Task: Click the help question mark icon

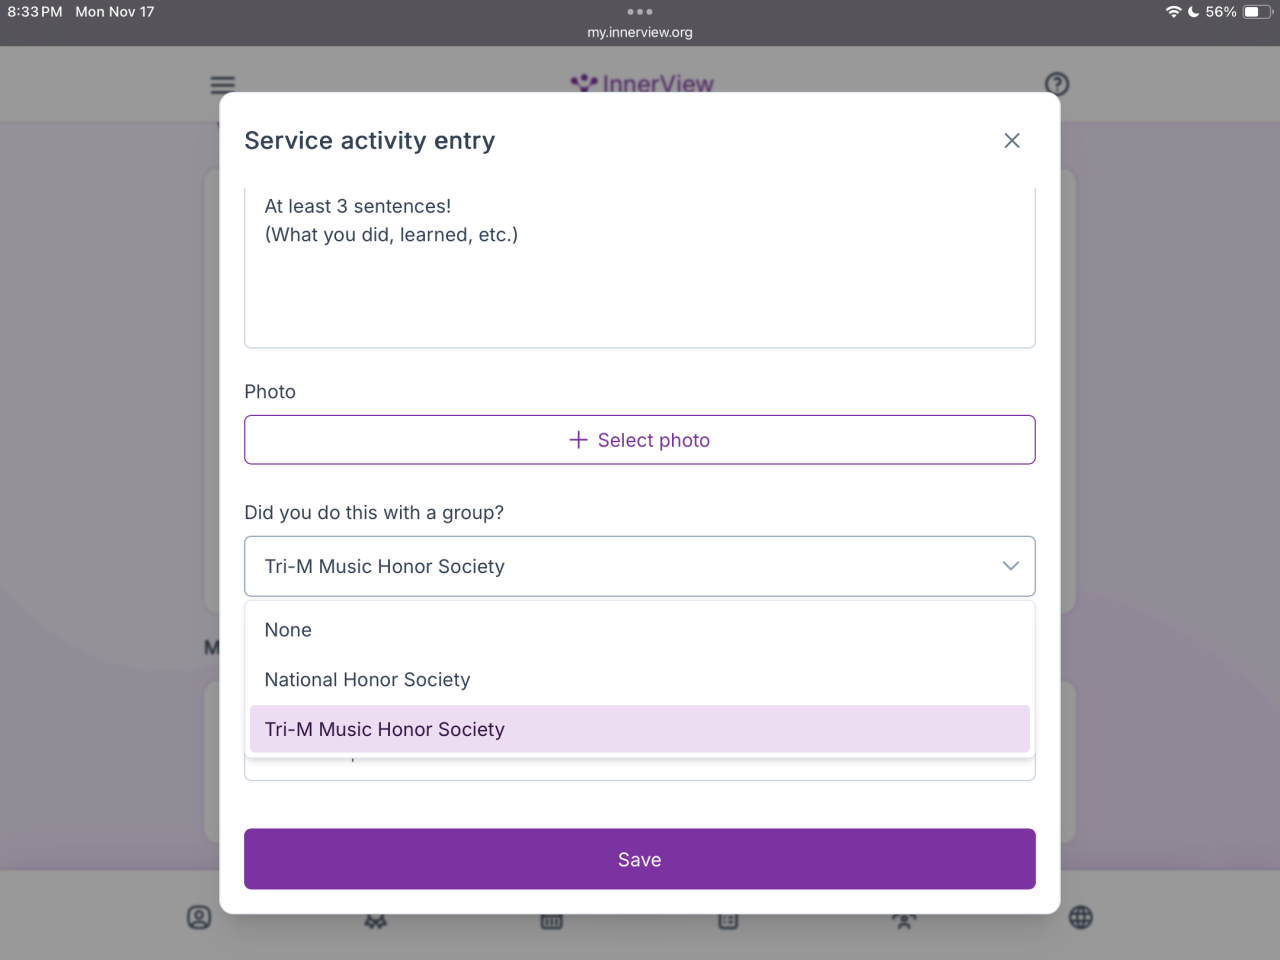Action: point(1057,84)
